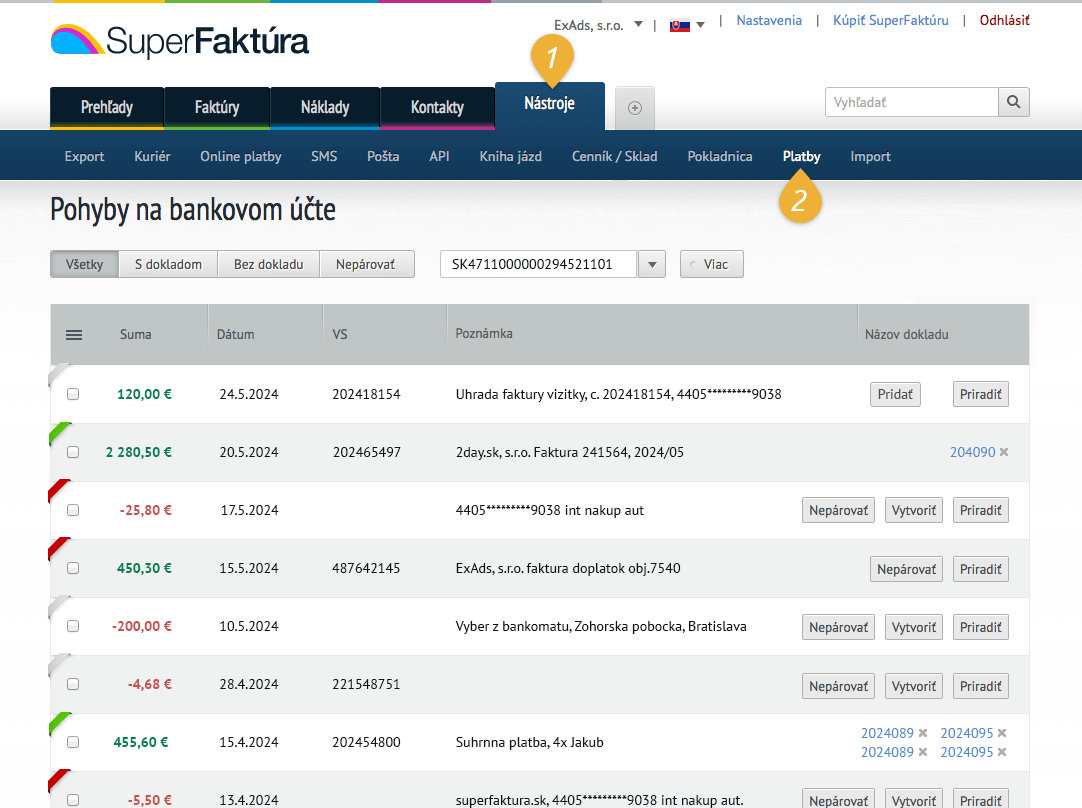Open Kniha jázd submenu item
This screenshot has height=808, width=1082.
pos(511,156)
